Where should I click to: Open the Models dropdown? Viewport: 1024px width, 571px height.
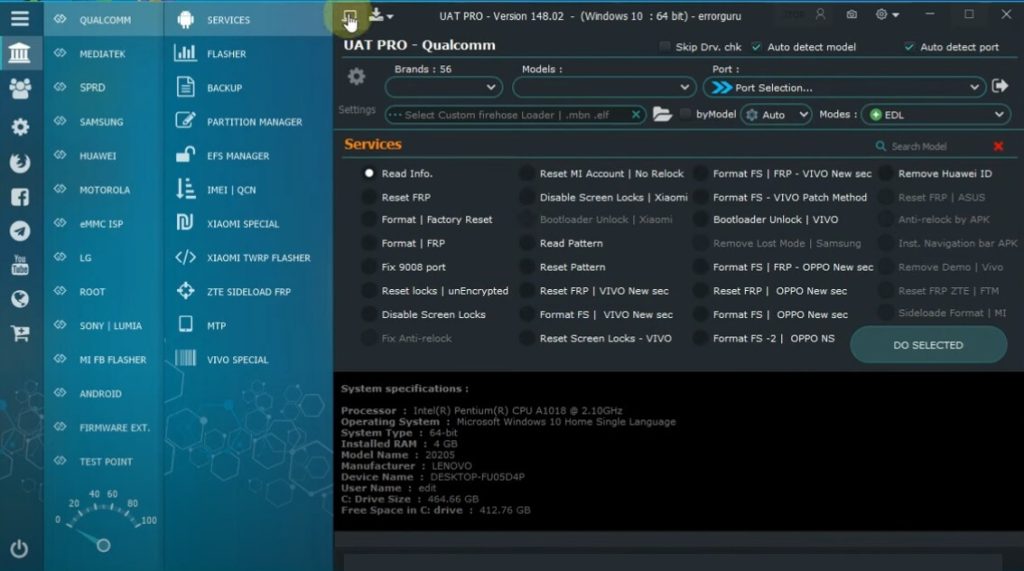point(603,87)
